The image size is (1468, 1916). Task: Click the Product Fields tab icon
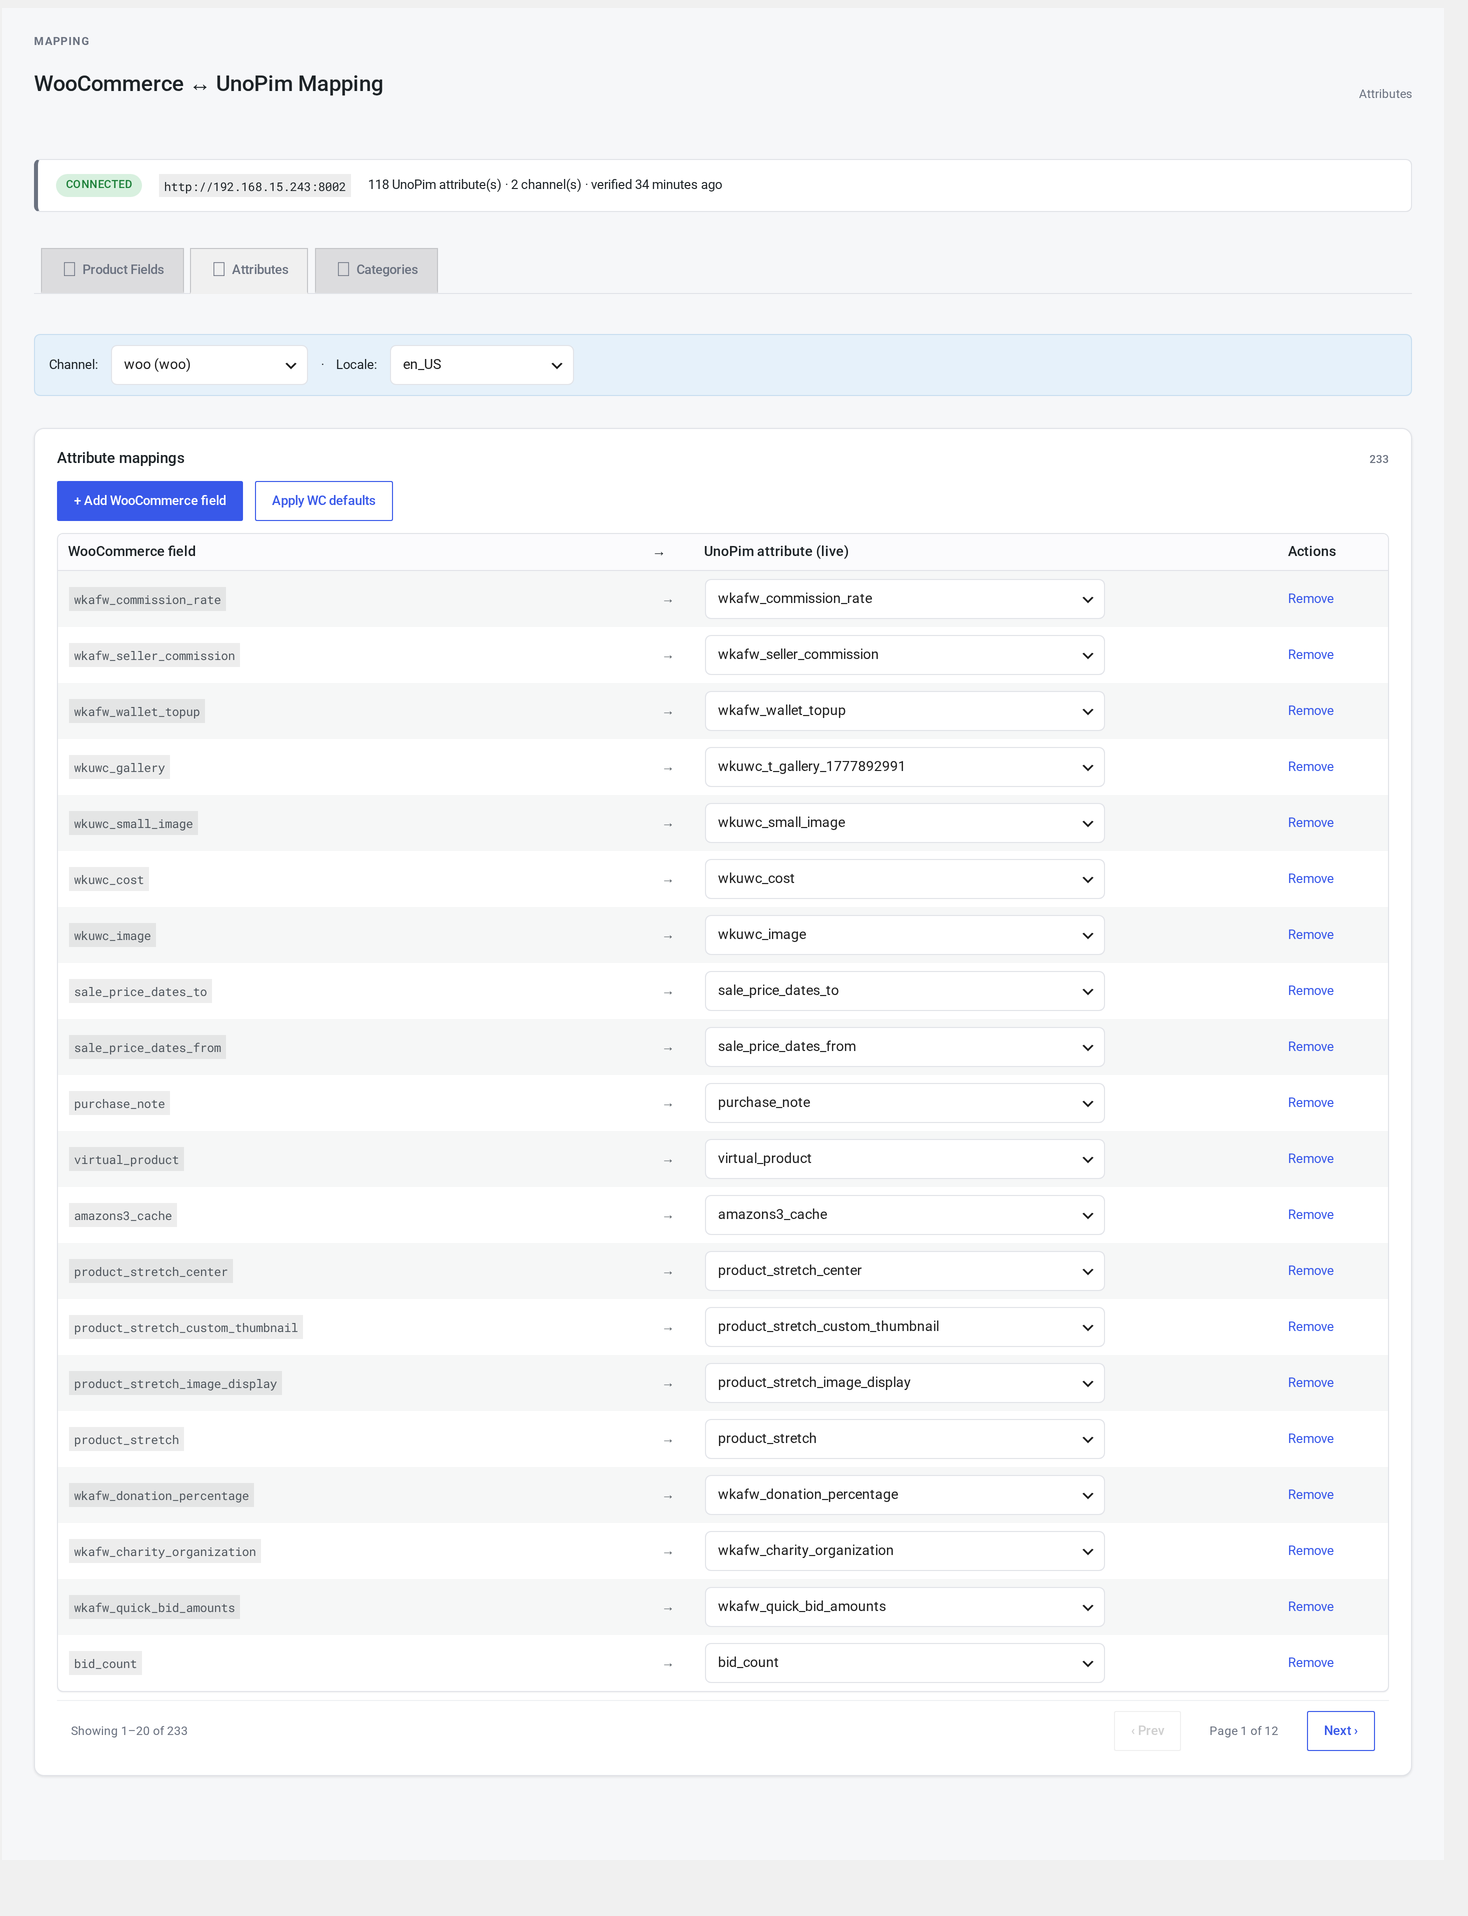click(x=69, y=269)
